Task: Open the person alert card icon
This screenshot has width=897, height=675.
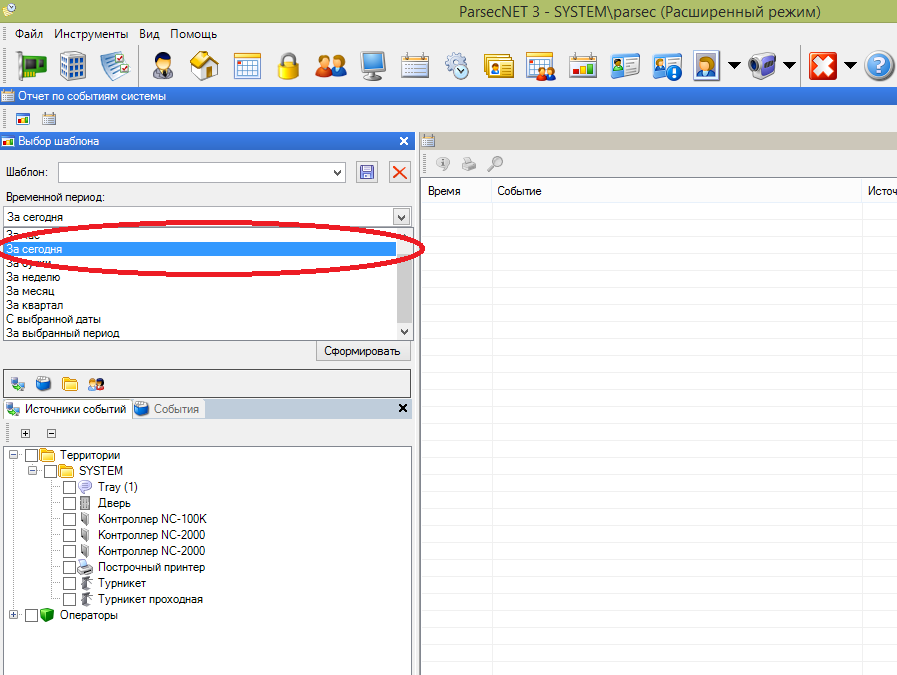Action: tap(667, 66)
